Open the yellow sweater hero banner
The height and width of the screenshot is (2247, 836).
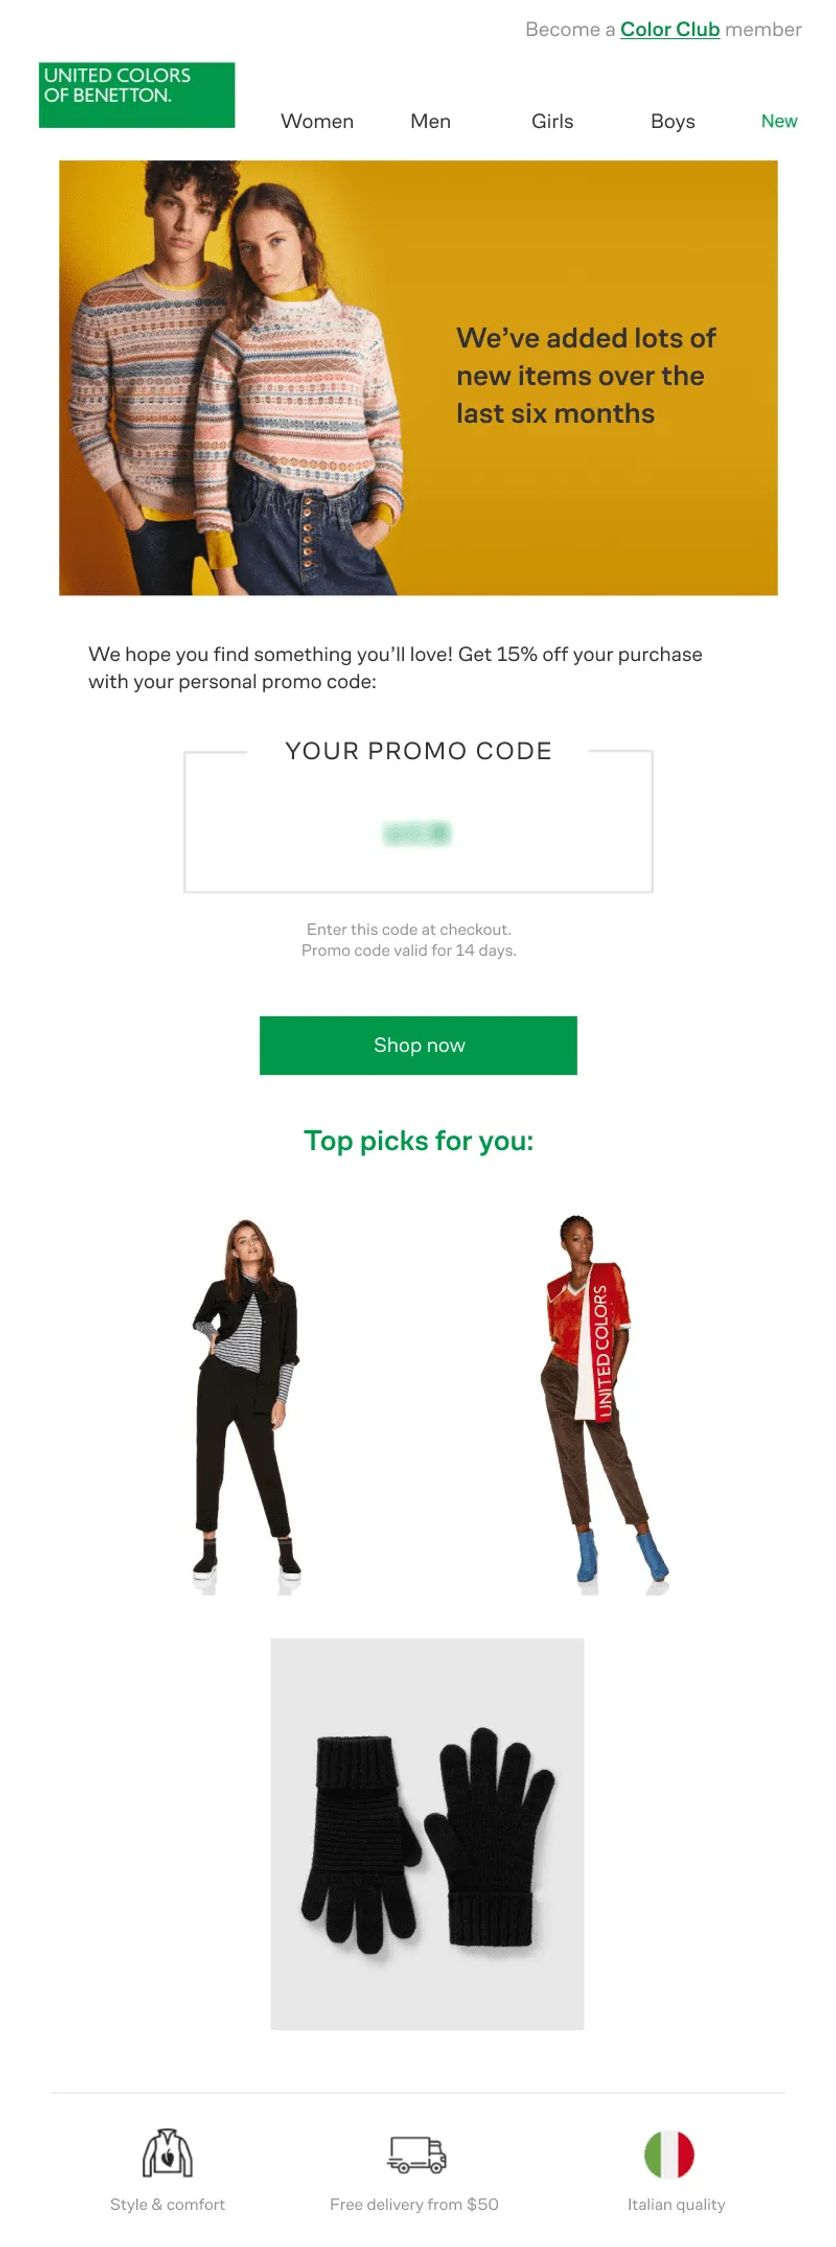point(418,378)
